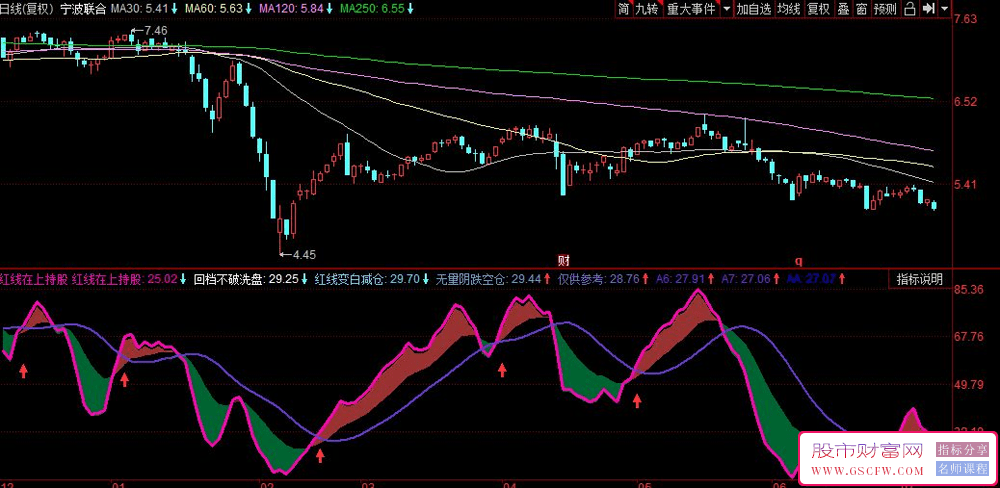1000x488 pixels.
Task: Toggle the 均线 moving average lines
Action: (x=789, y=9)
